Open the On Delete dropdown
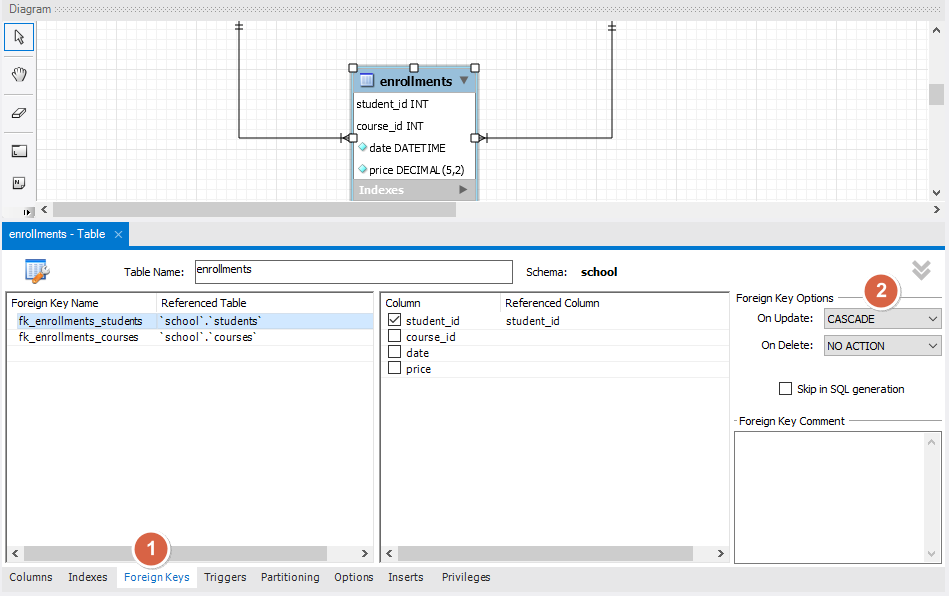The height and width of the screenshot is (596, 949). tap(882, 346)
